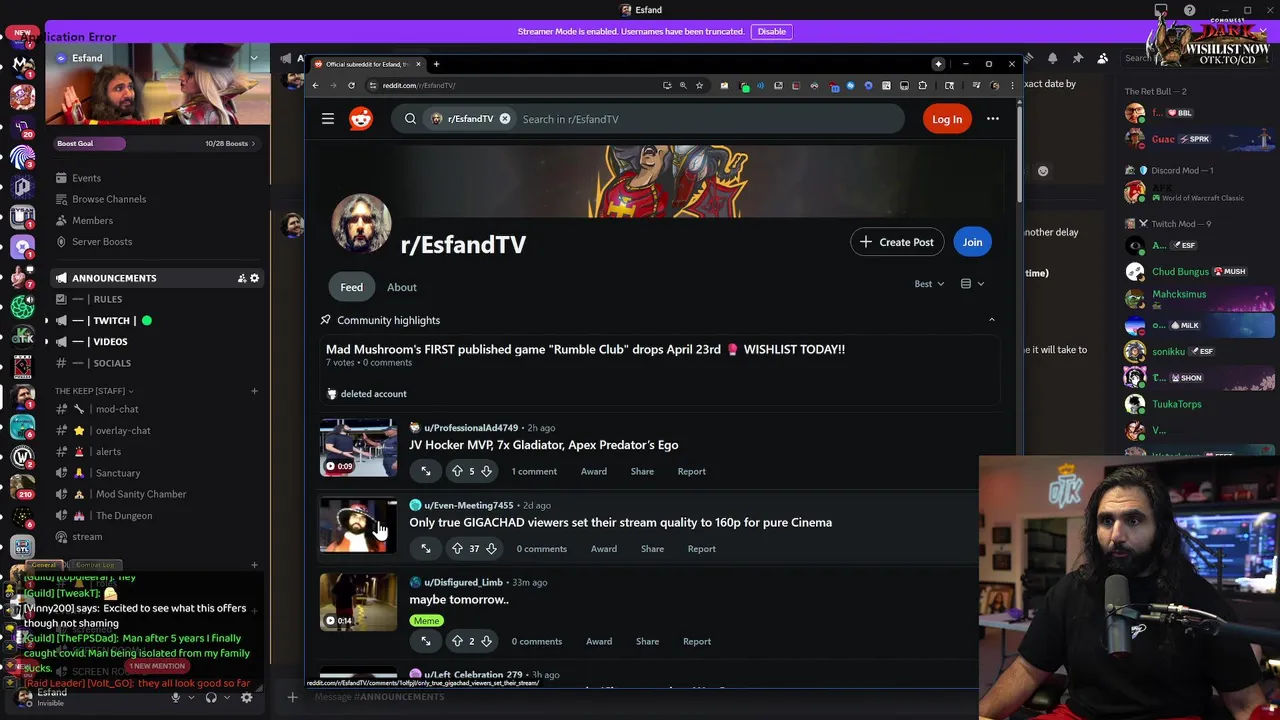Viewport: 1280px width, 720px height.
Task: Collapse THE KEEP [STAFF] category
Action: pos(94,391)
